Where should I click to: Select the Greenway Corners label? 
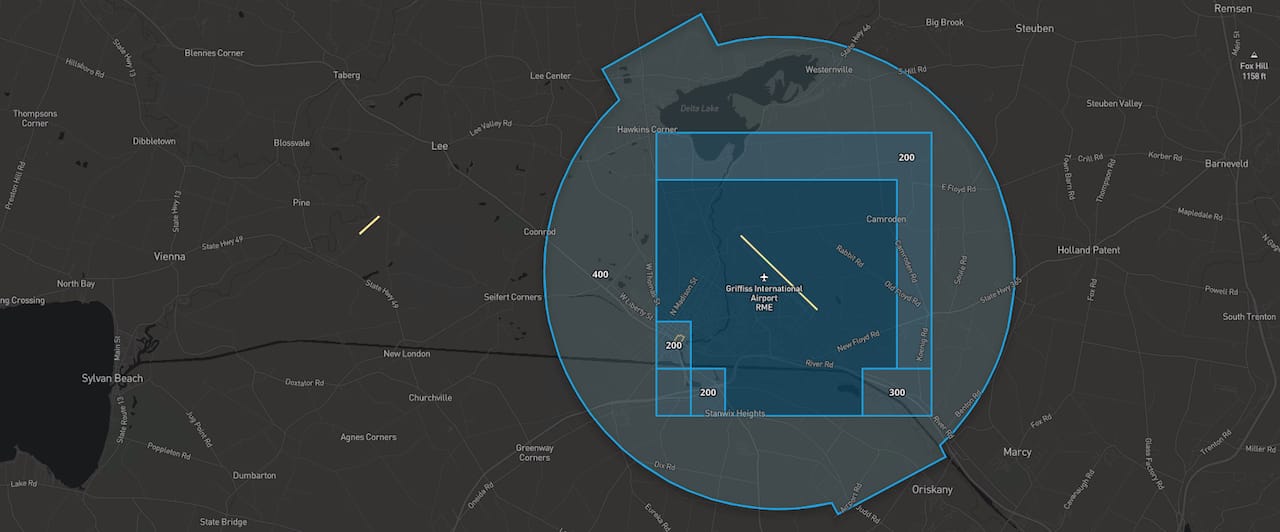coord(534,452)
